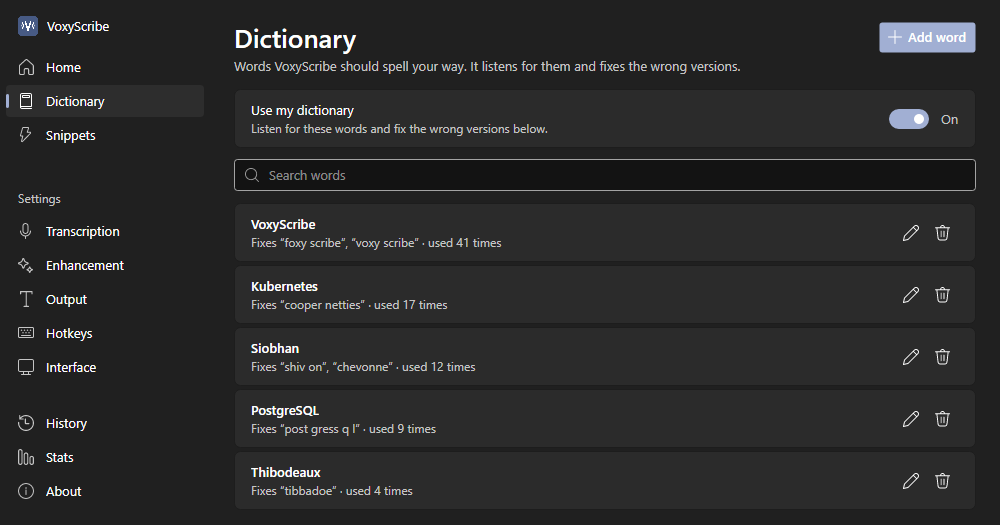Click the Hotkeys keyboard icon
Viewport: 1000px width, 525px height.
26,332
